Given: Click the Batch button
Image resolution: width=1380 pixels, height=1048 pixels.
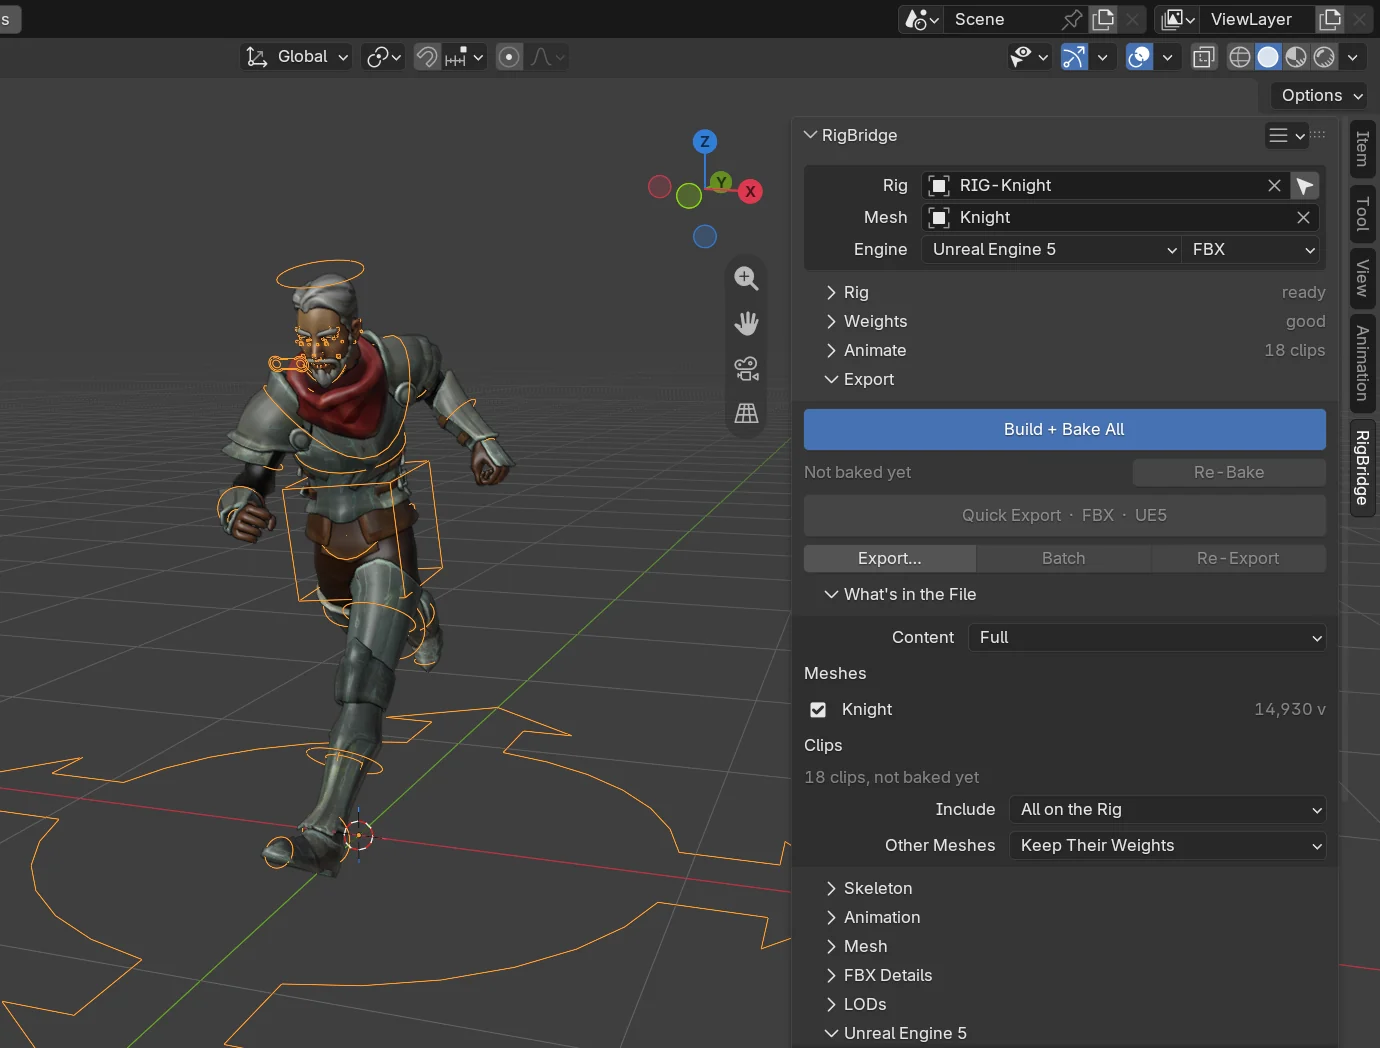Looking at the screenshot, I should (x=1063, y=559).
